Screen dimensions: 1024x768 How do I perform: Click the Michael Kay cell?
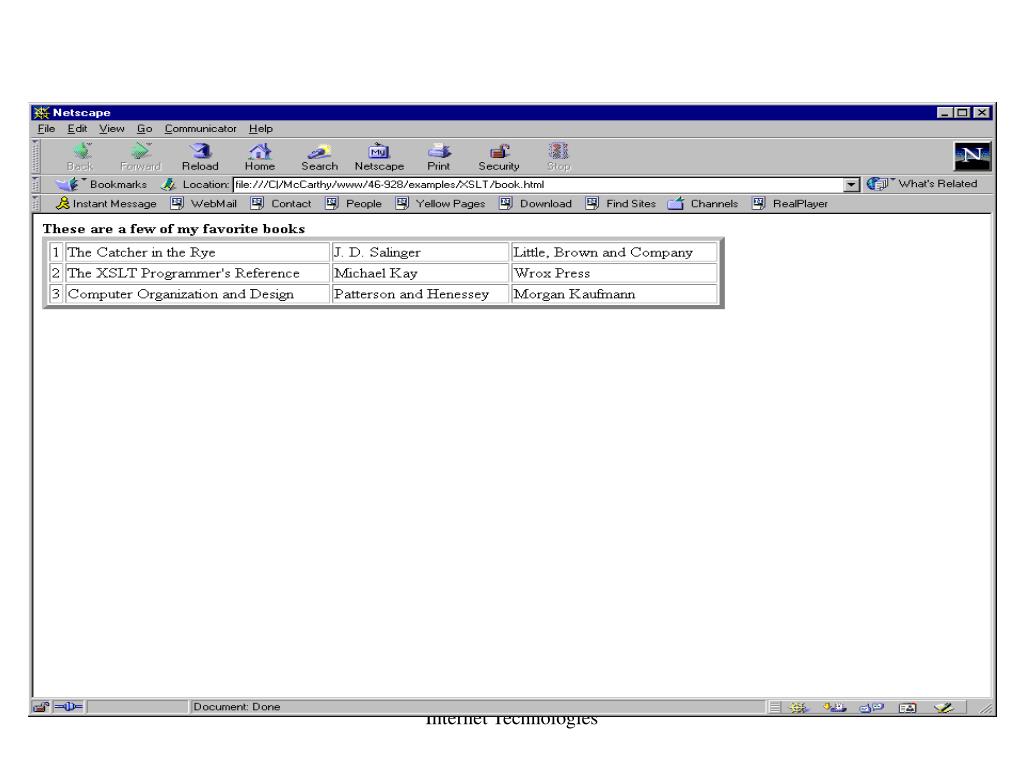420,273
